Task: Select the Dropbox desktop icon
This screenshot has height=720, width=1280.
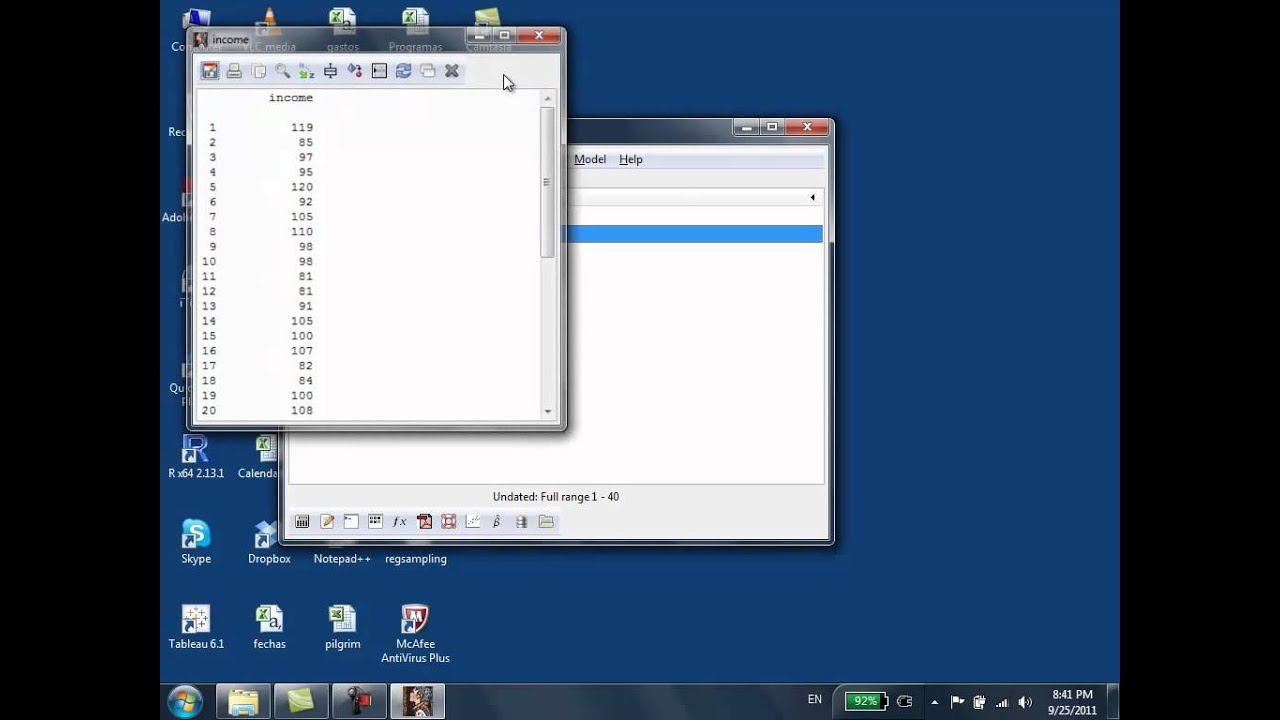Action: (269, 542)
